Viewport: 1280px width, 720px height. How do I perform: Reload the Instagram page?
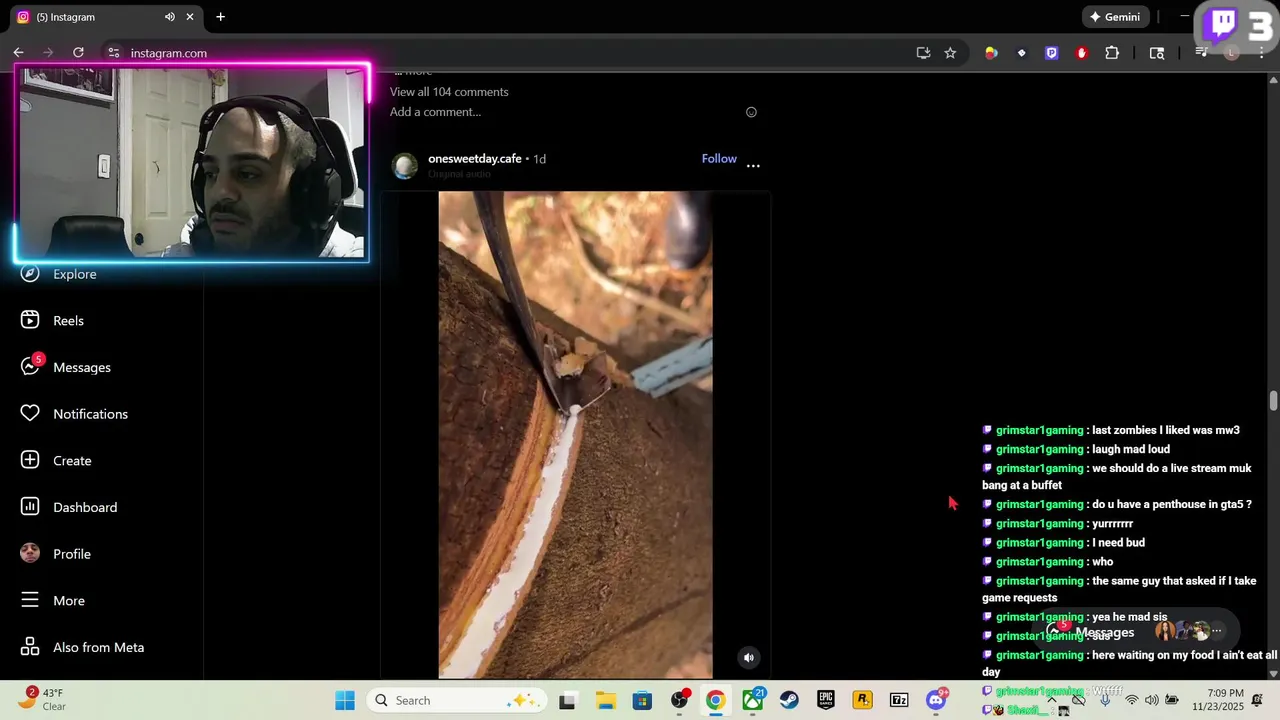click(78, 53)
